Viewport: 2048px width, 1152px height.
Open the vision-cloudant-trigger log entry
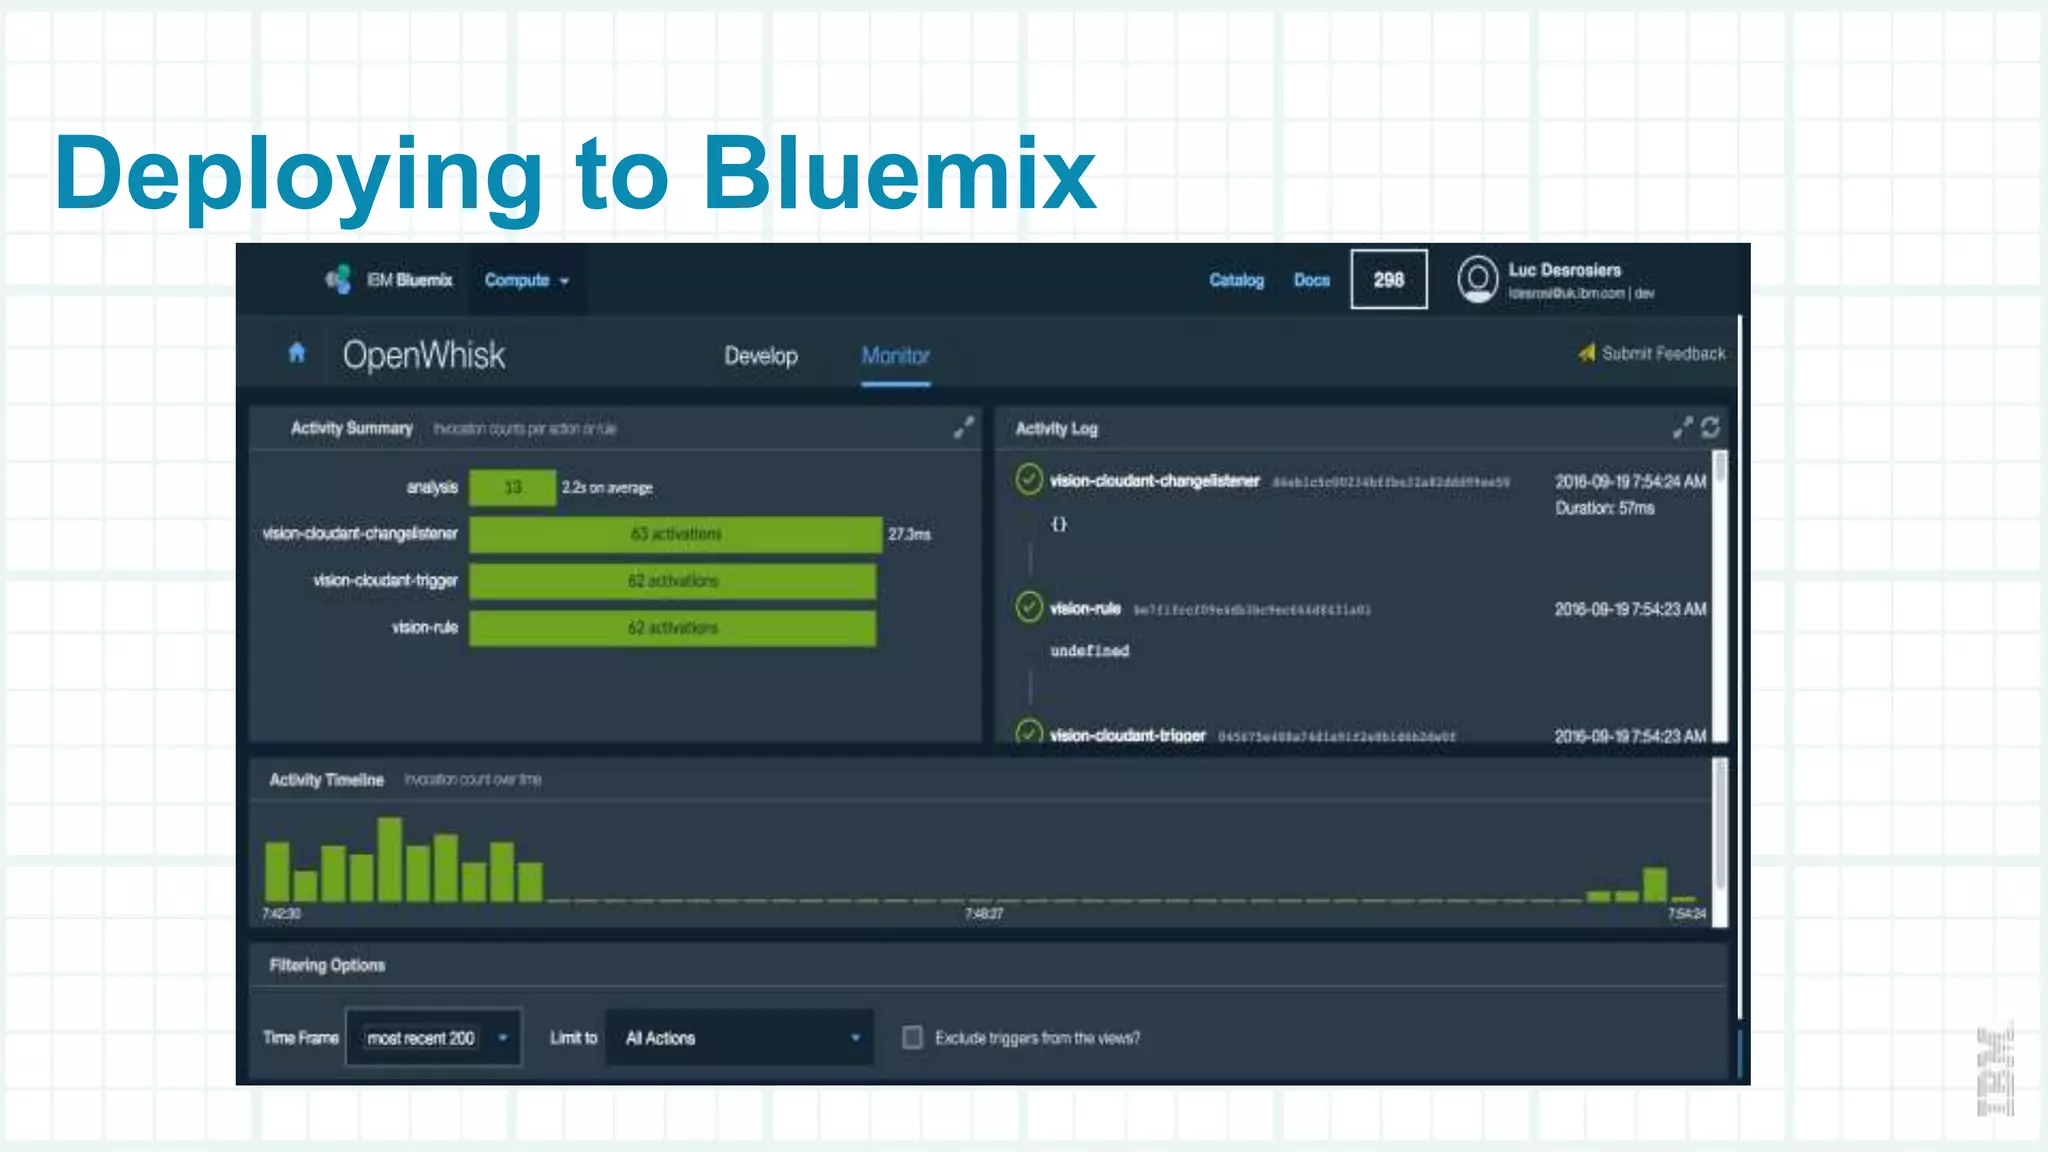[1127, 735]
